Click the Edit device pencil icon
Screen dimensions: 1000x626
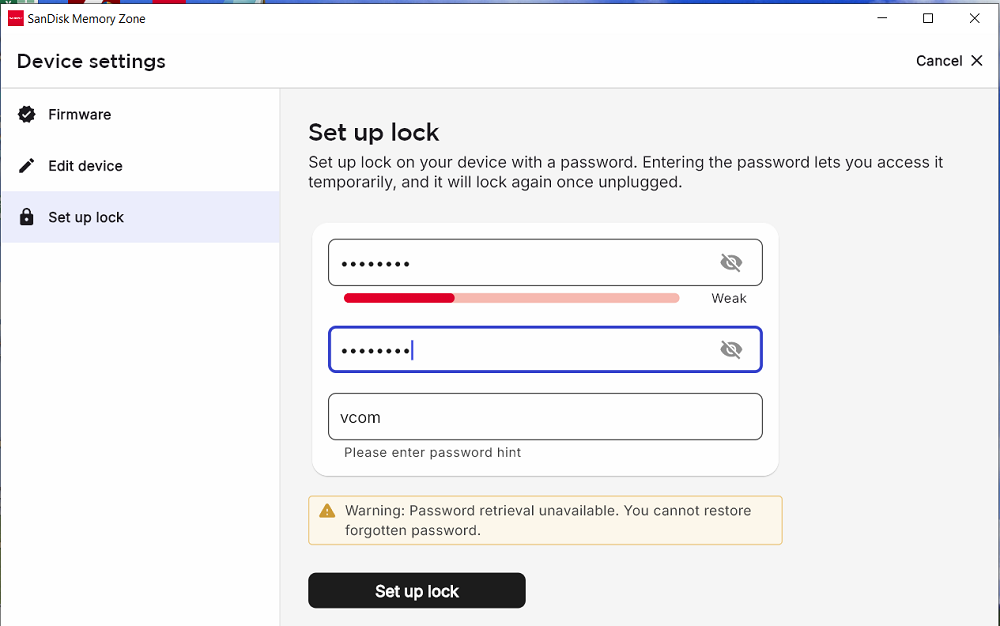(x=27, y=166)
